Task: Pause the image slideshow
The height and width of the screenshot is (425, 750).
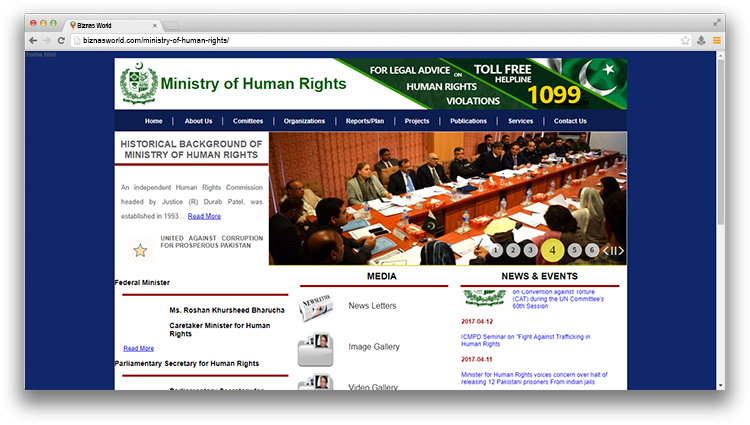Action: [x=613, y=251]
